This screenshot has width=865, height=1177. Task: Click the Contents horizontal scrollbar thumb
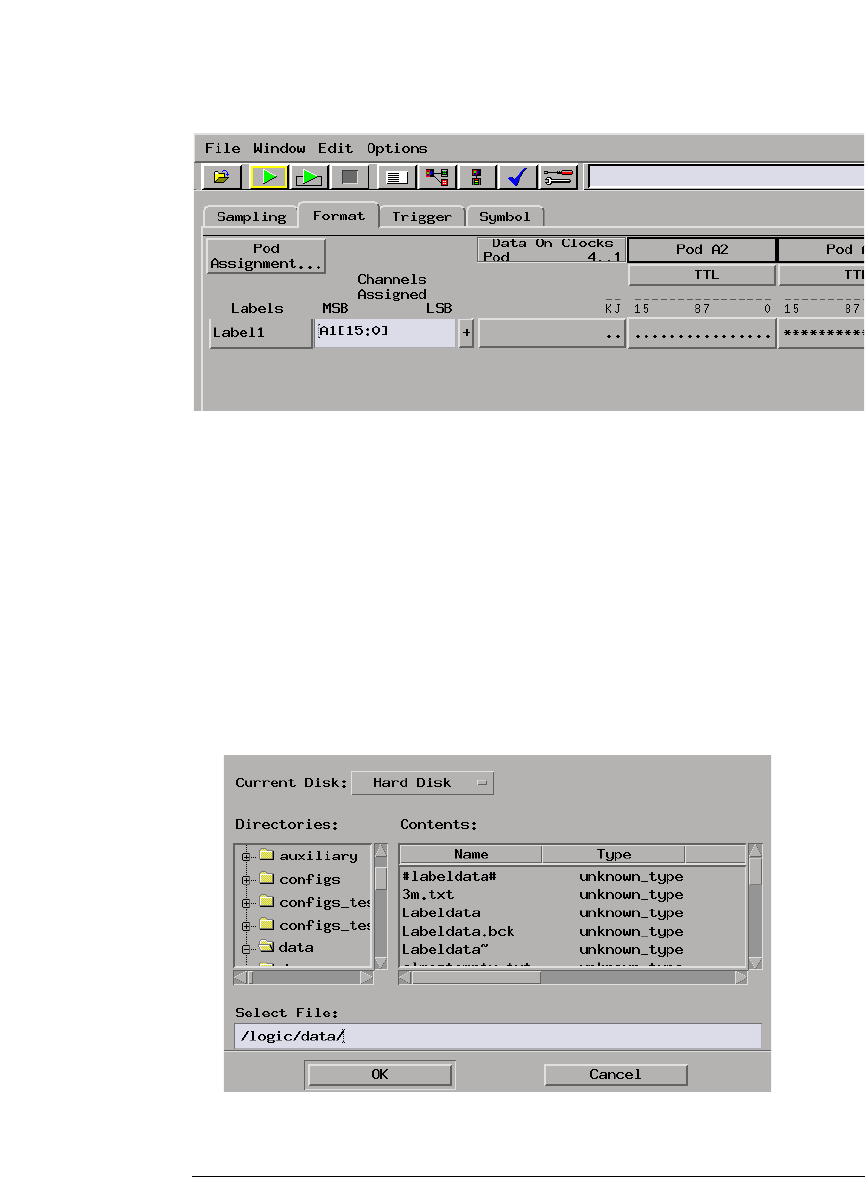pyautogui.click(x=476, y=978)
